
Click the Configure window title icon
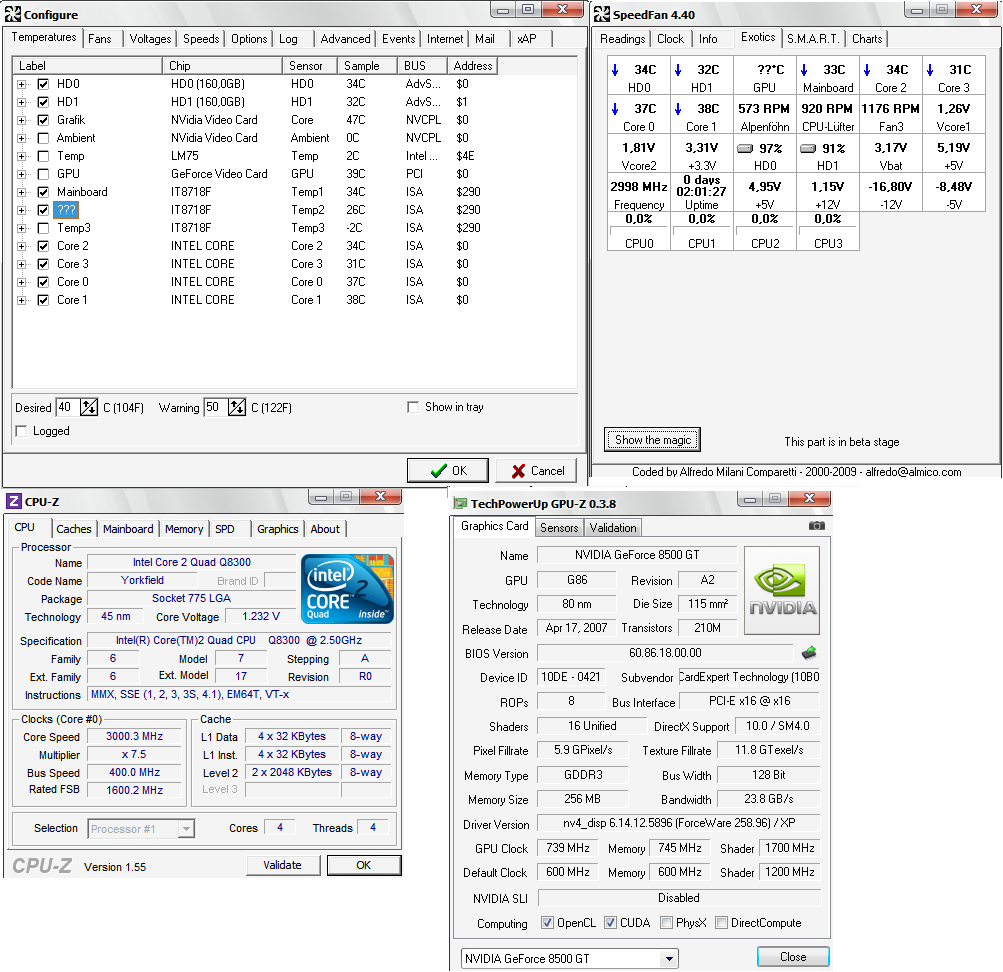(x=13, y=14)
